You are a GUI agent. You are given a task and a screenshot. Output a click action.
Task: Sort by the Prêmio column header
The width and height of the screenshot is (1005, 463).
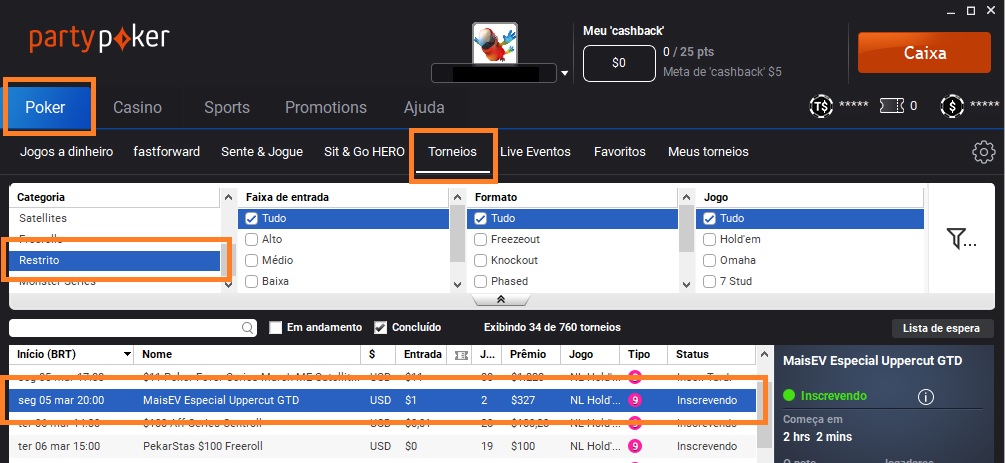(528, 354)
